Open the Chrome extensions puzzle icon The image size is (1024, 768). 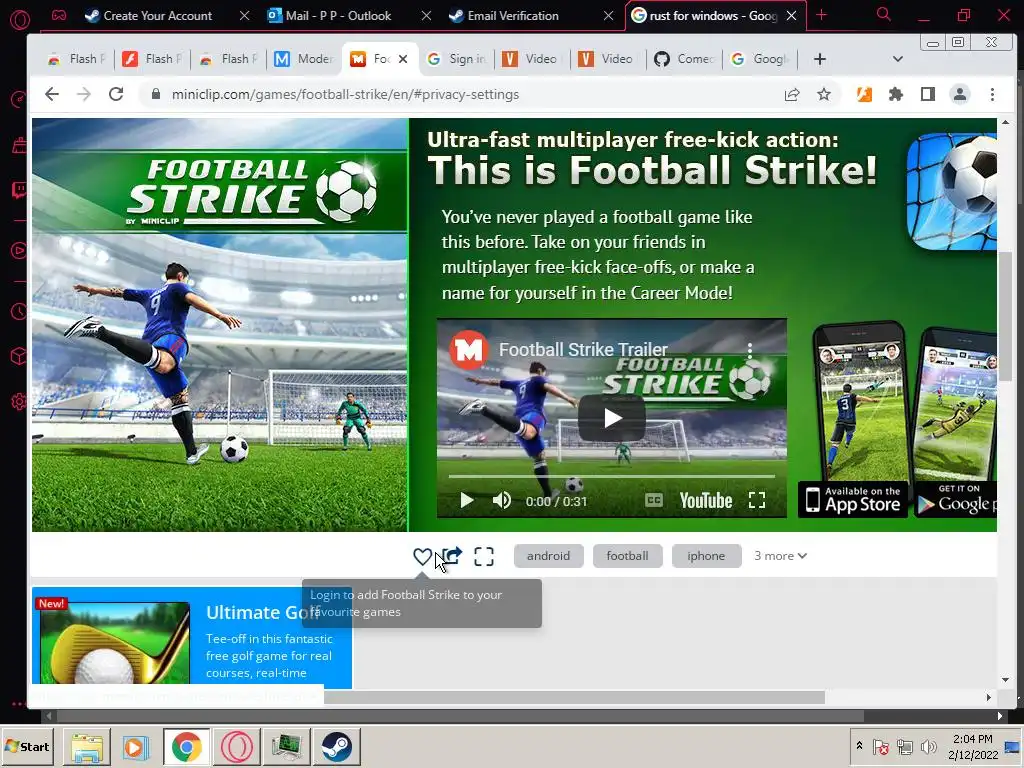click(x=896, y=95)
